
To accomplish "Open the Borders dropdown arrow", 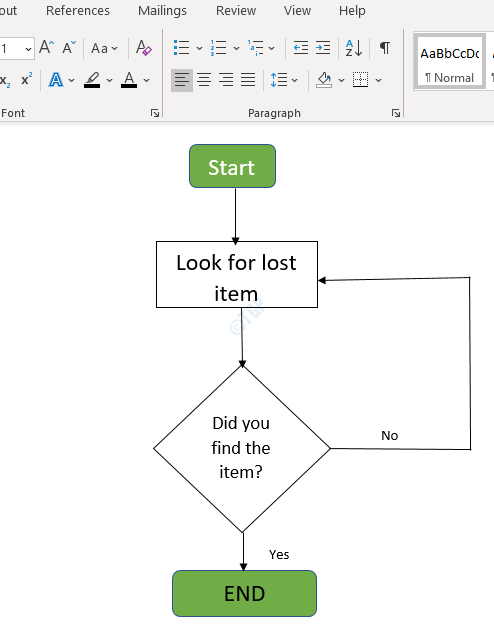I will (x=379, y=80).
